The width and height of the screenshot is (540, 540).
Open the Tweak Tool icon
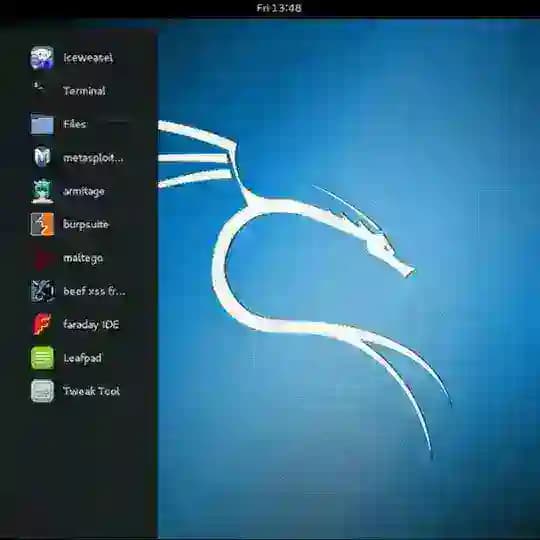pyautogui.click(x=42, y=391)
